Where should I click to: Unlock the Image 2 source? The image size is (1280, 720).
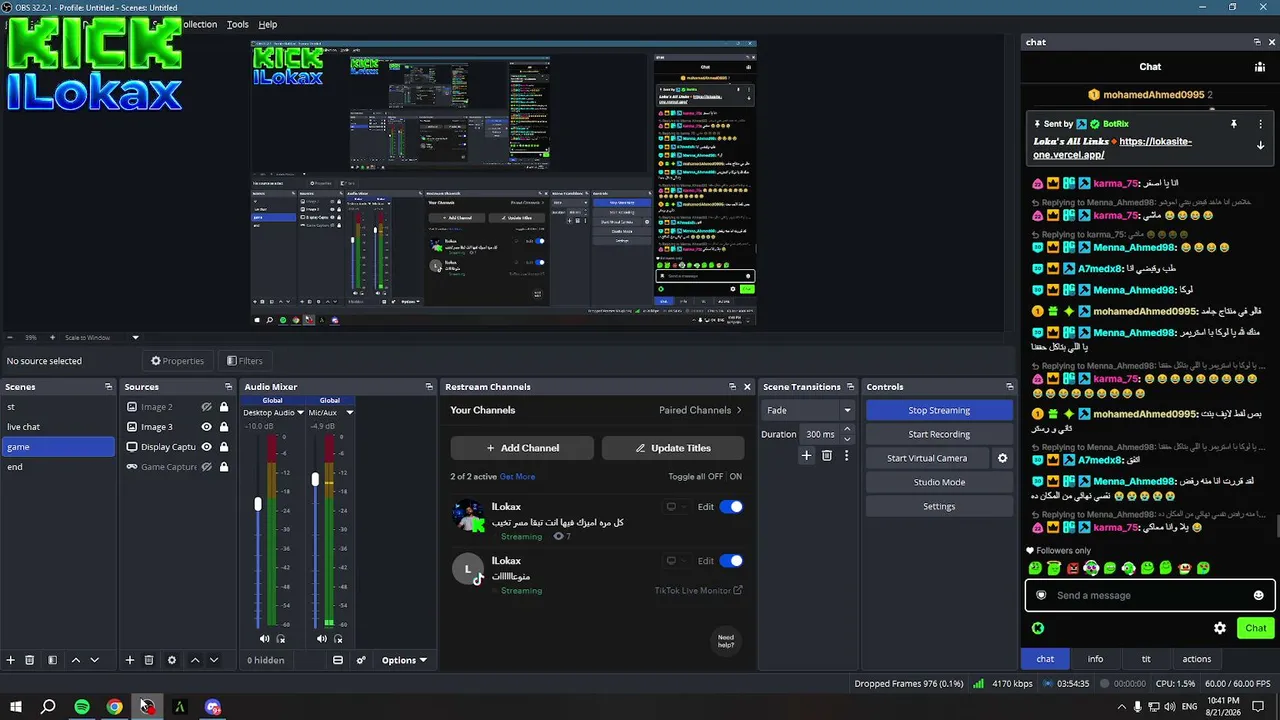(x=224, y=407)
